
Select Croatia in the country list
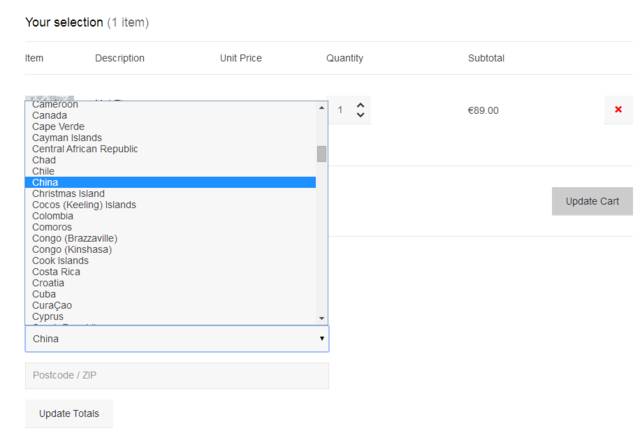[49, 283]
